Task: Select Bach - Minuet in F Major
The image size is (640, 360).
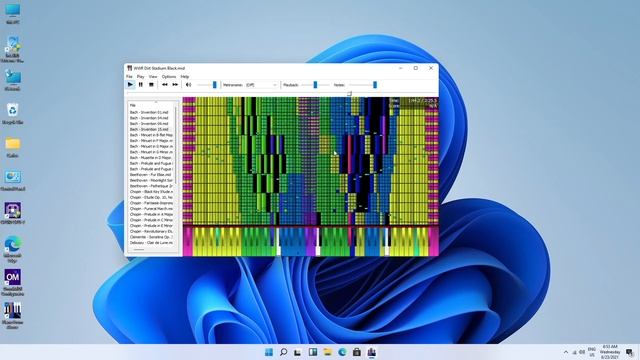Action: click(151, 140)
